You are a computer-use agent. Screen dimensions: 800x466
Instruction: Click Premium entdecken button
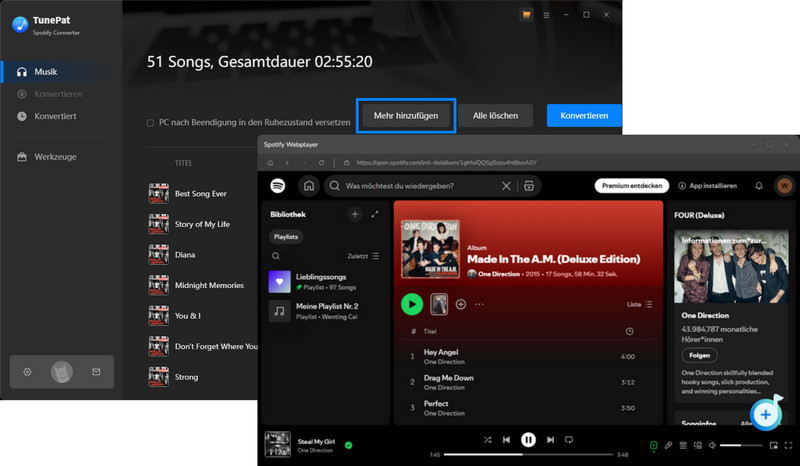tap(632, 186)
